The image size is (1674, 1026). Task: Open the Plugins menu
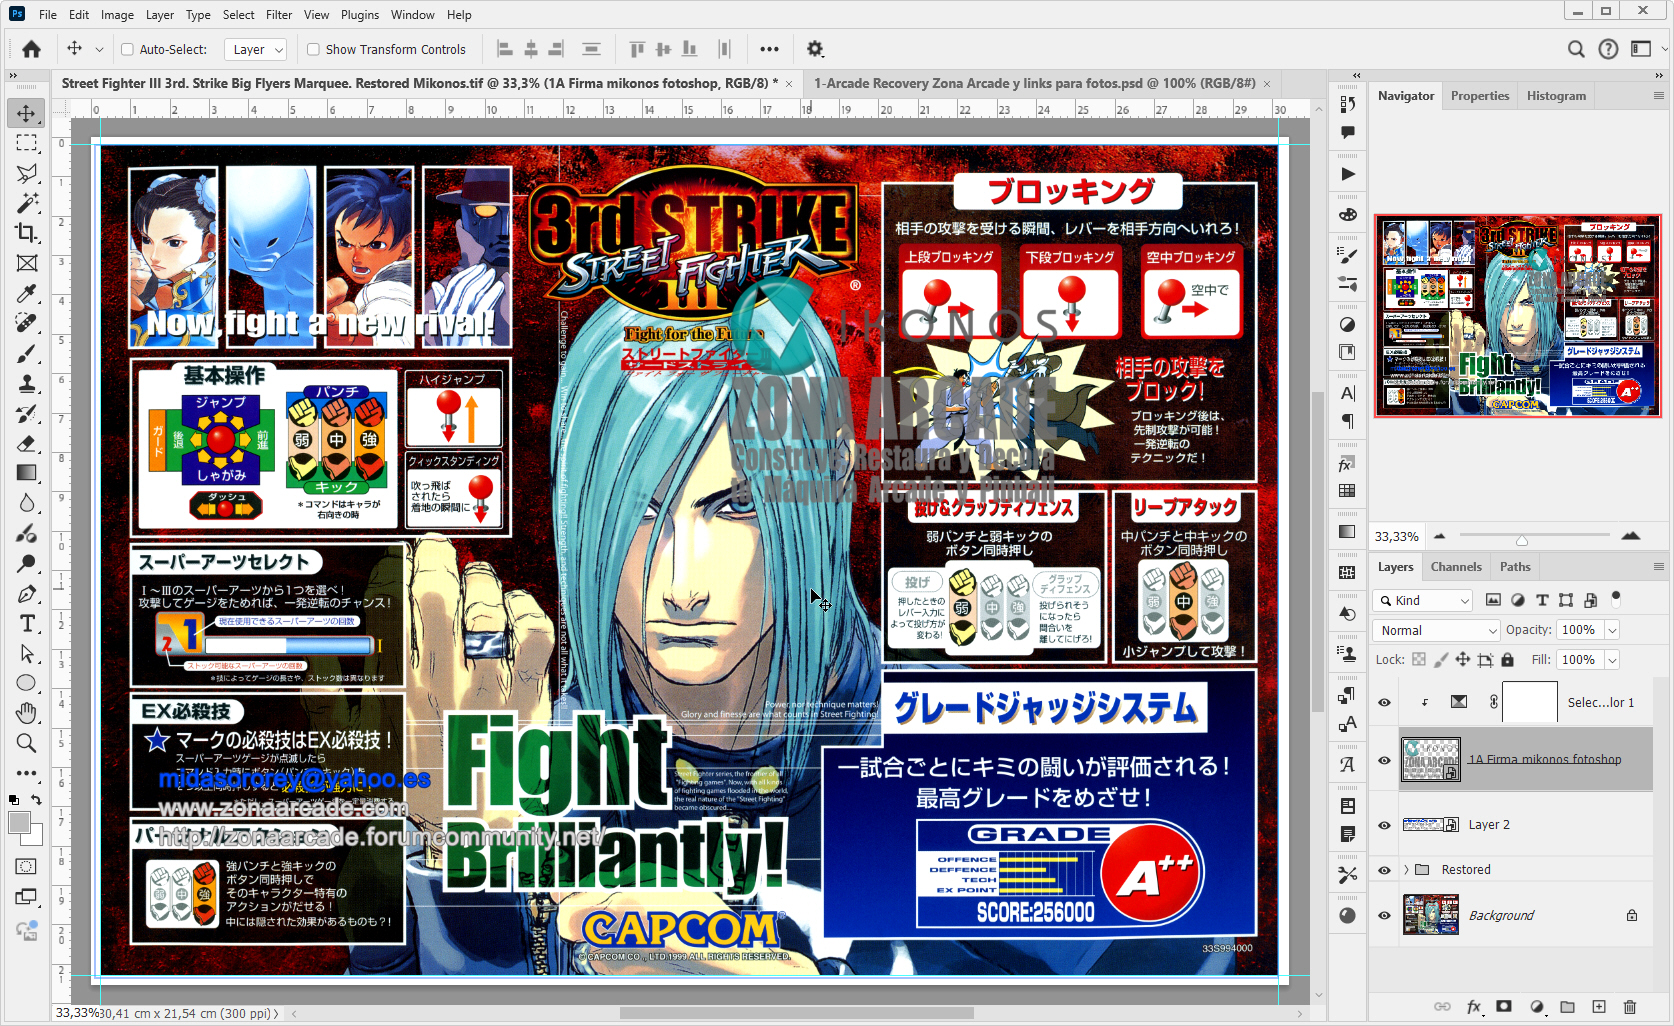(360, 15)
